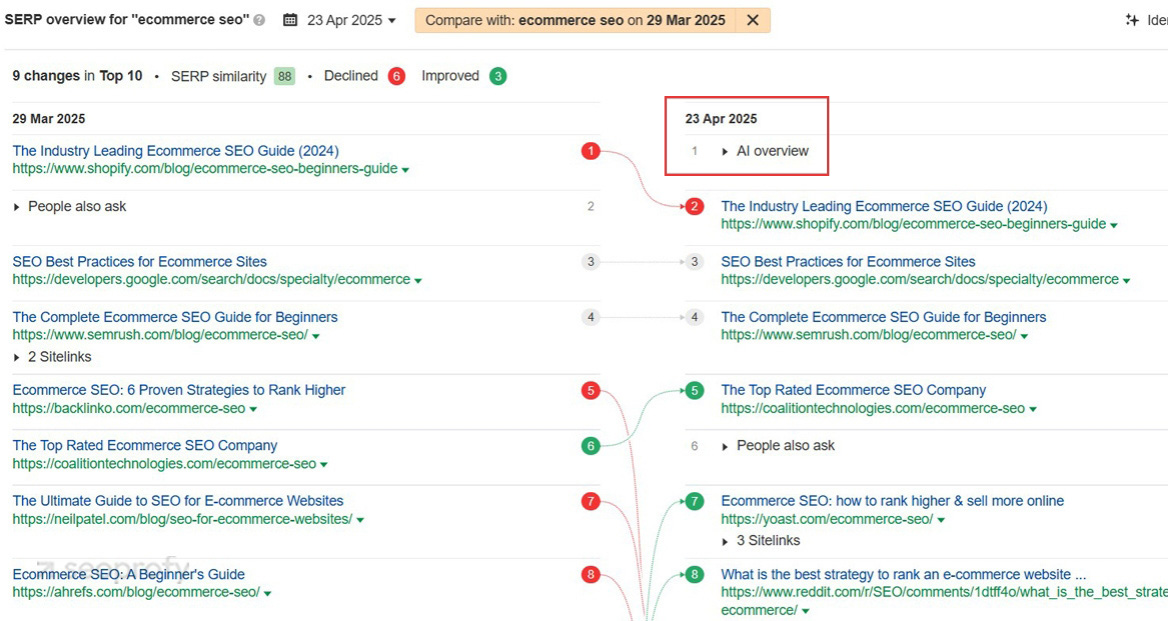Click the Declined count 6 badge
1168x621 pixels.
click(396, 76)
